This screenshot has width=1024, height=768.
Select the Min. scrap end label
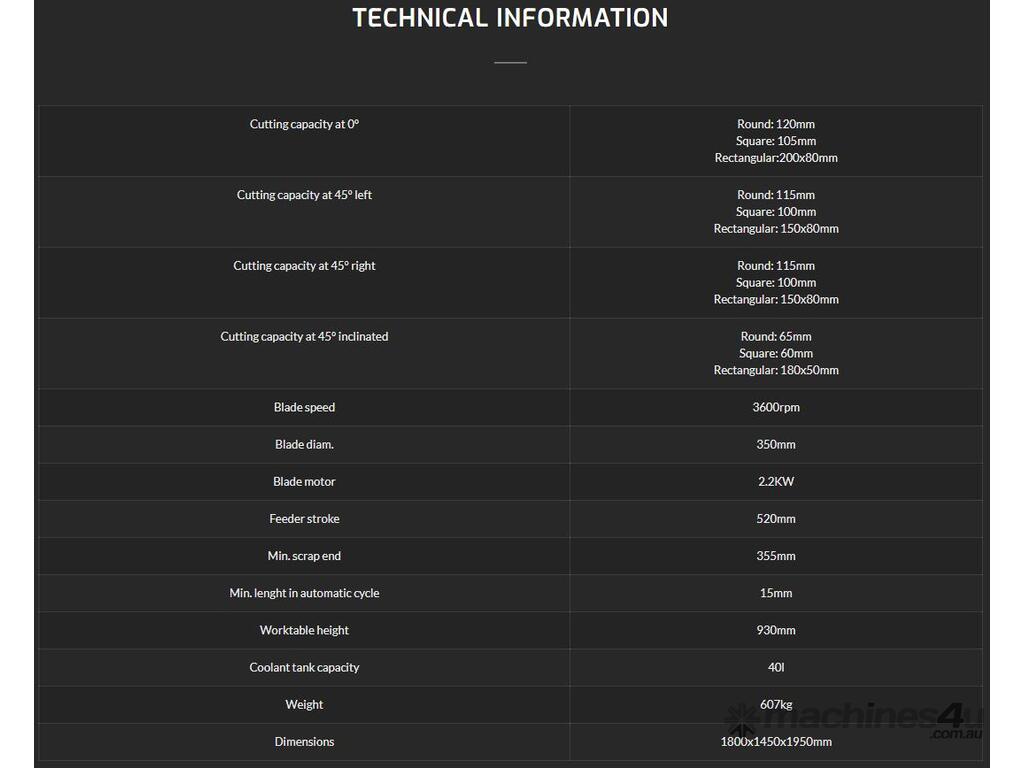coord(304,556)
